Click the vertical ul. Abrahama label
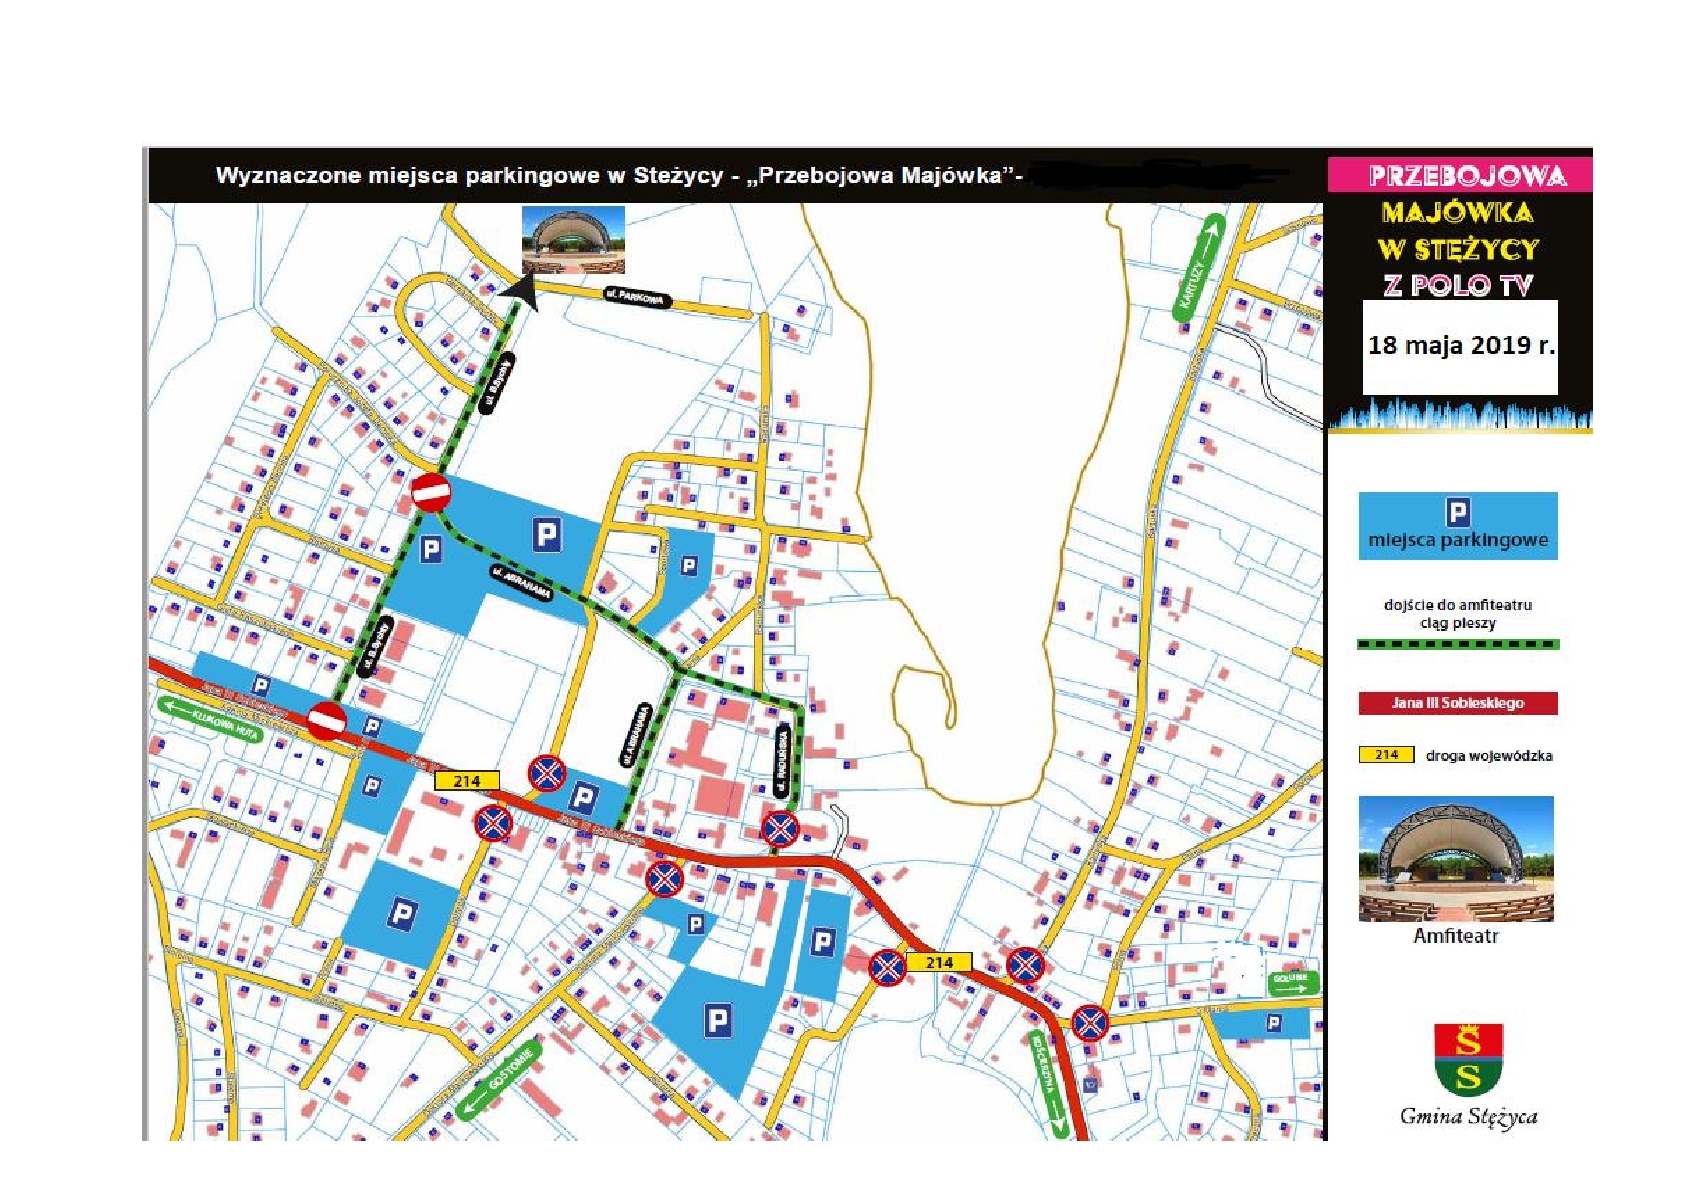The height and width of the screenshot is (1191, 1684). pyautogui.click(x=634, y=736)
